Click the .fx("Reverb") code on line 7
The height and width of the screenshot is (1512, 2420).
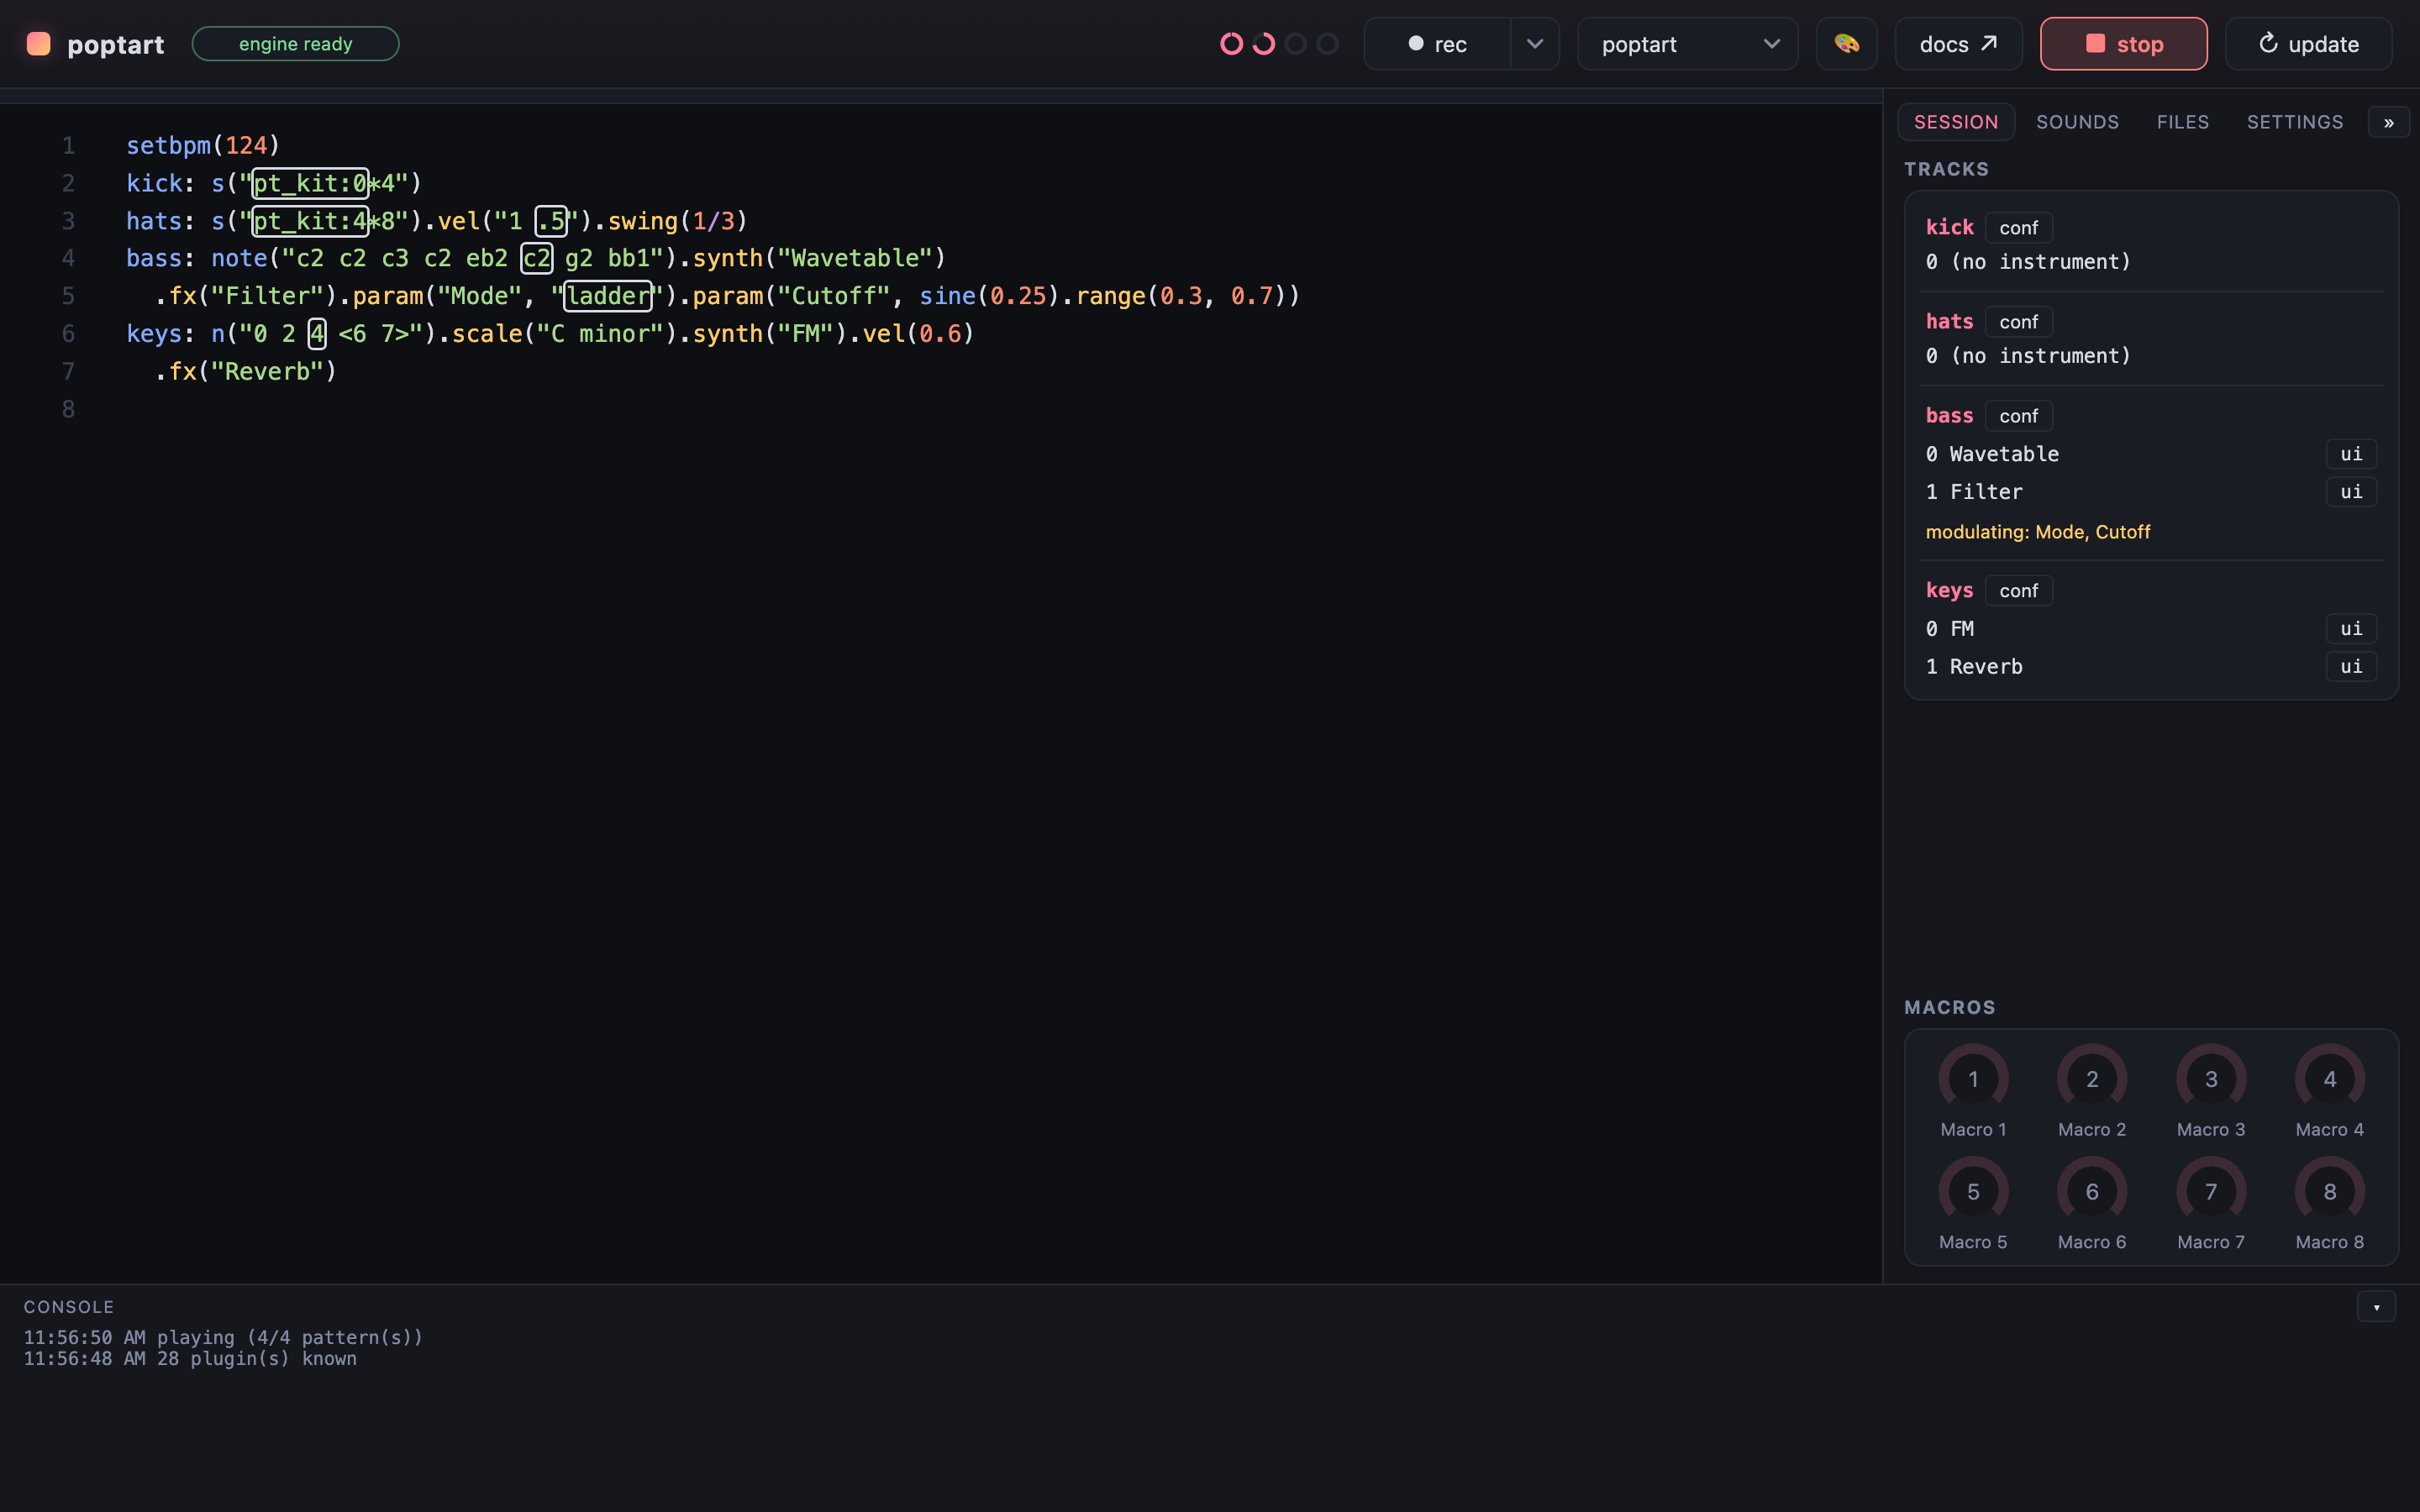pos(246,372)
